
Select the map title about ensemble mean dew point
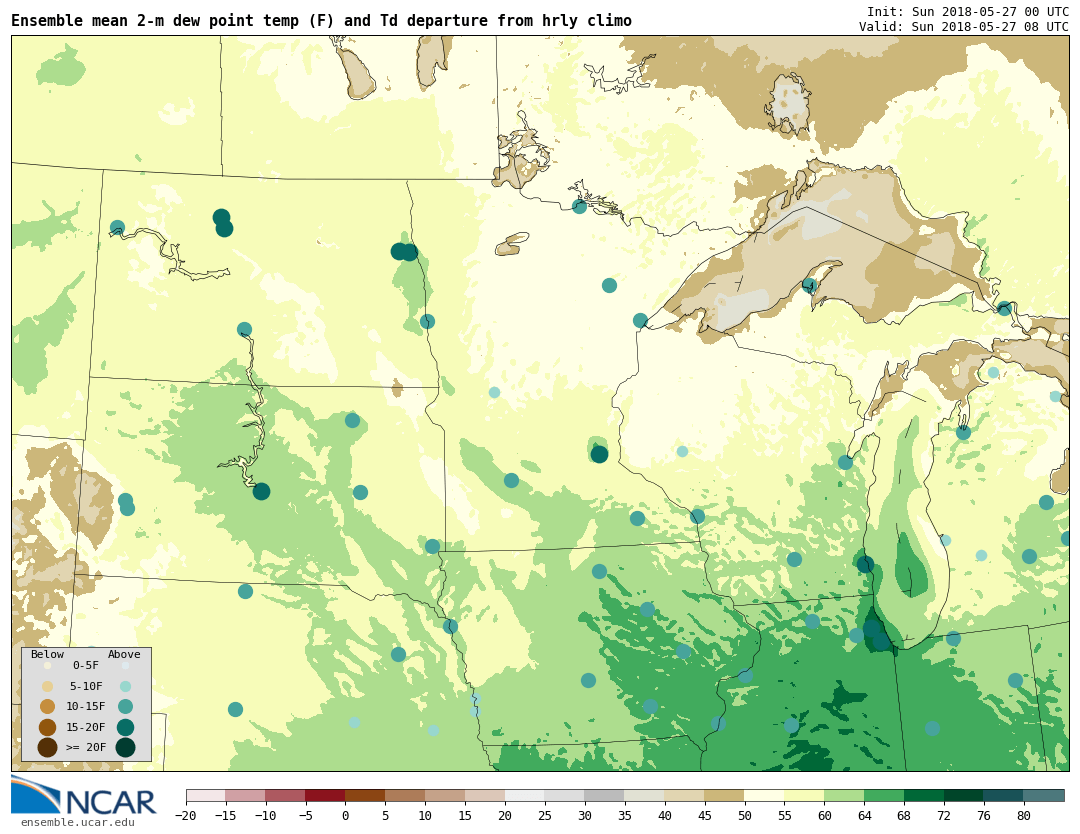pos(322,21)
